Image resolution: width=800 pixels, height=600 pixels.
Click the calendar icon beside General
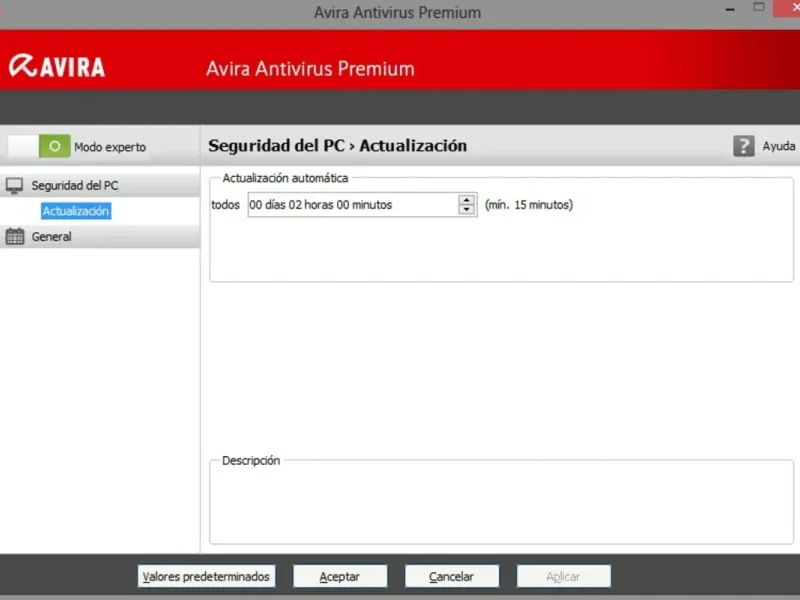[x=15, y=236]
